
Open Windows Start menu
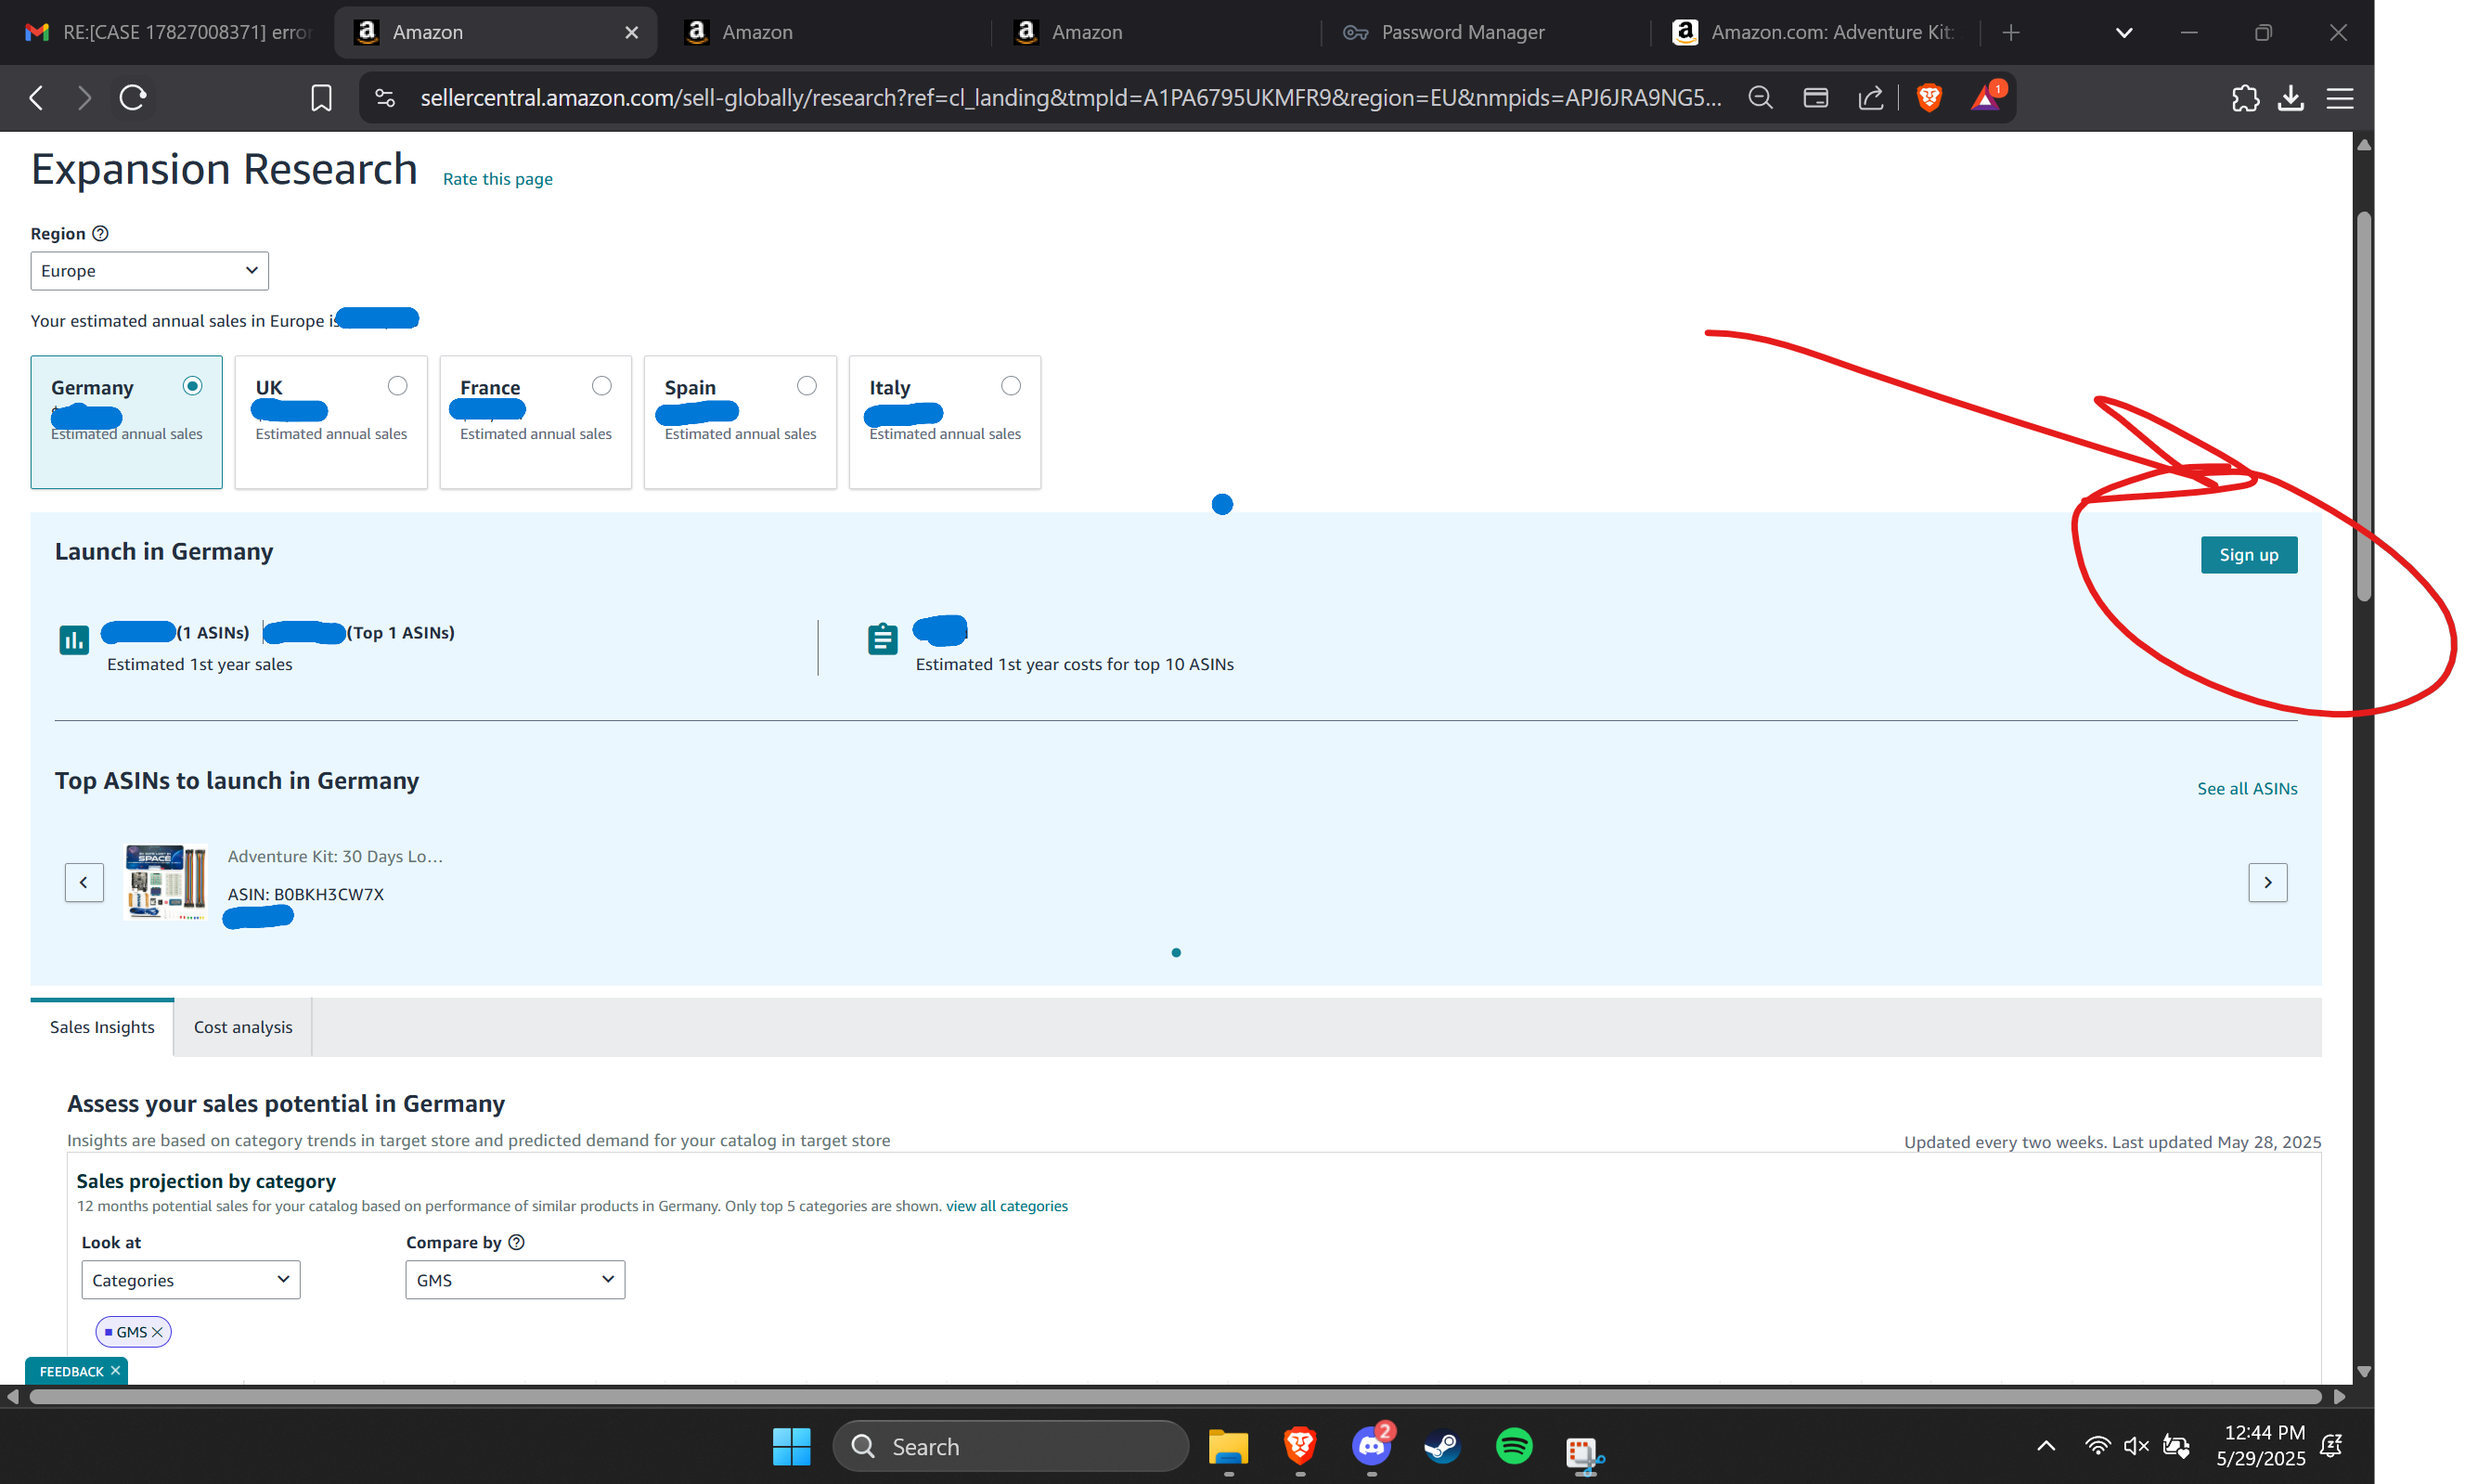(791, 1446)
